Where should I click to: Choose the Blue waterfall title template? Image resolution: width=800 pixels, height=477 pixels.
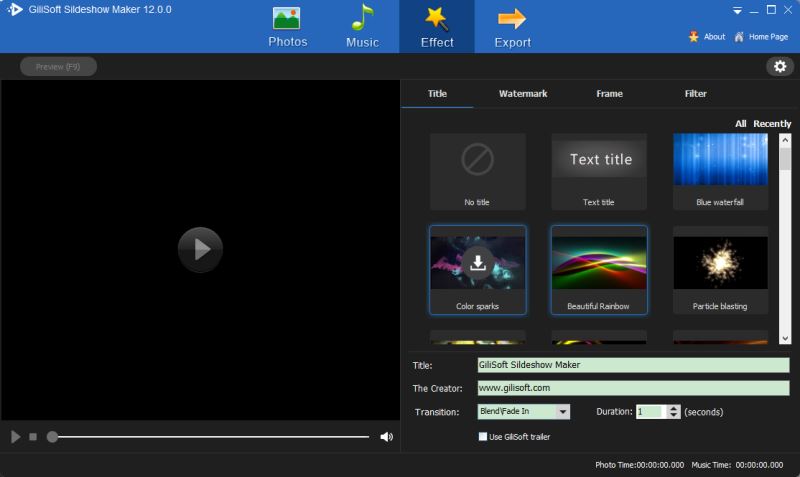(720, 171)
